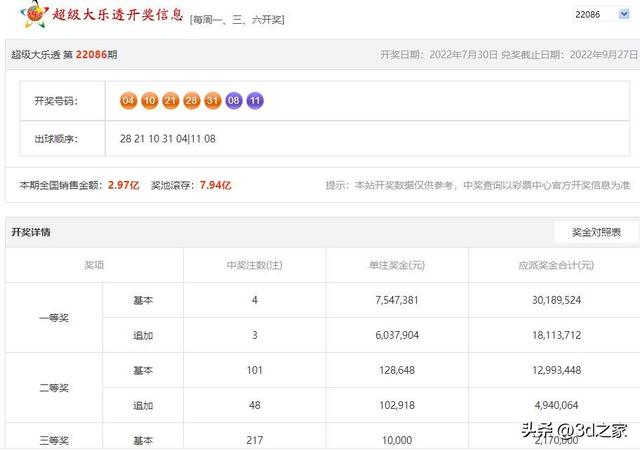Viewport: 640px width, 451px height.
Task: Open the issue number dropdown arrow
Action: (624, 14)
